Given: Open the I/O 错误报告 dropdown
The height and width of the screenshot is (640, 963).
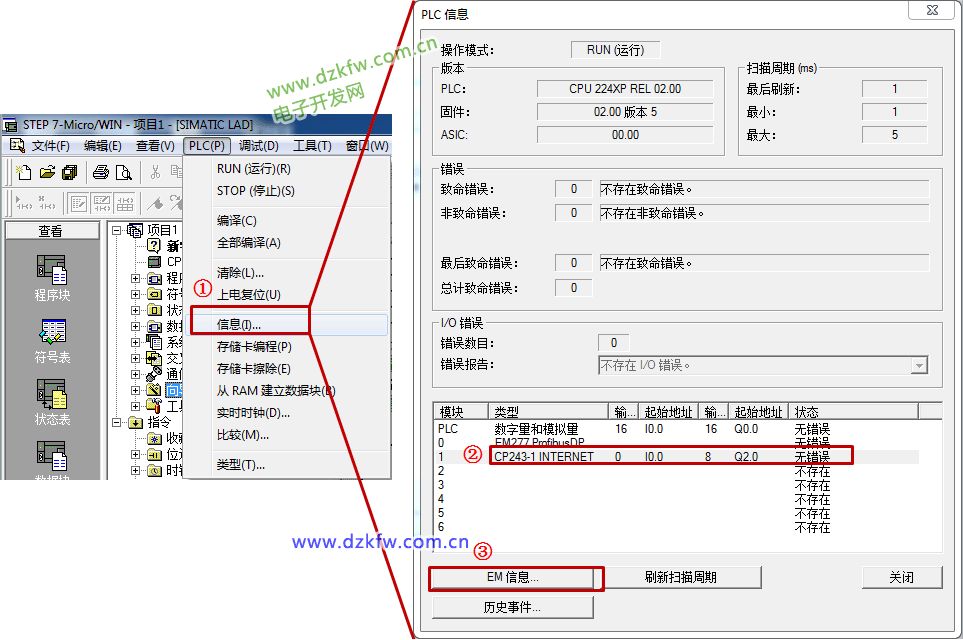Looking at the screenshot, I should pos(919,366).
